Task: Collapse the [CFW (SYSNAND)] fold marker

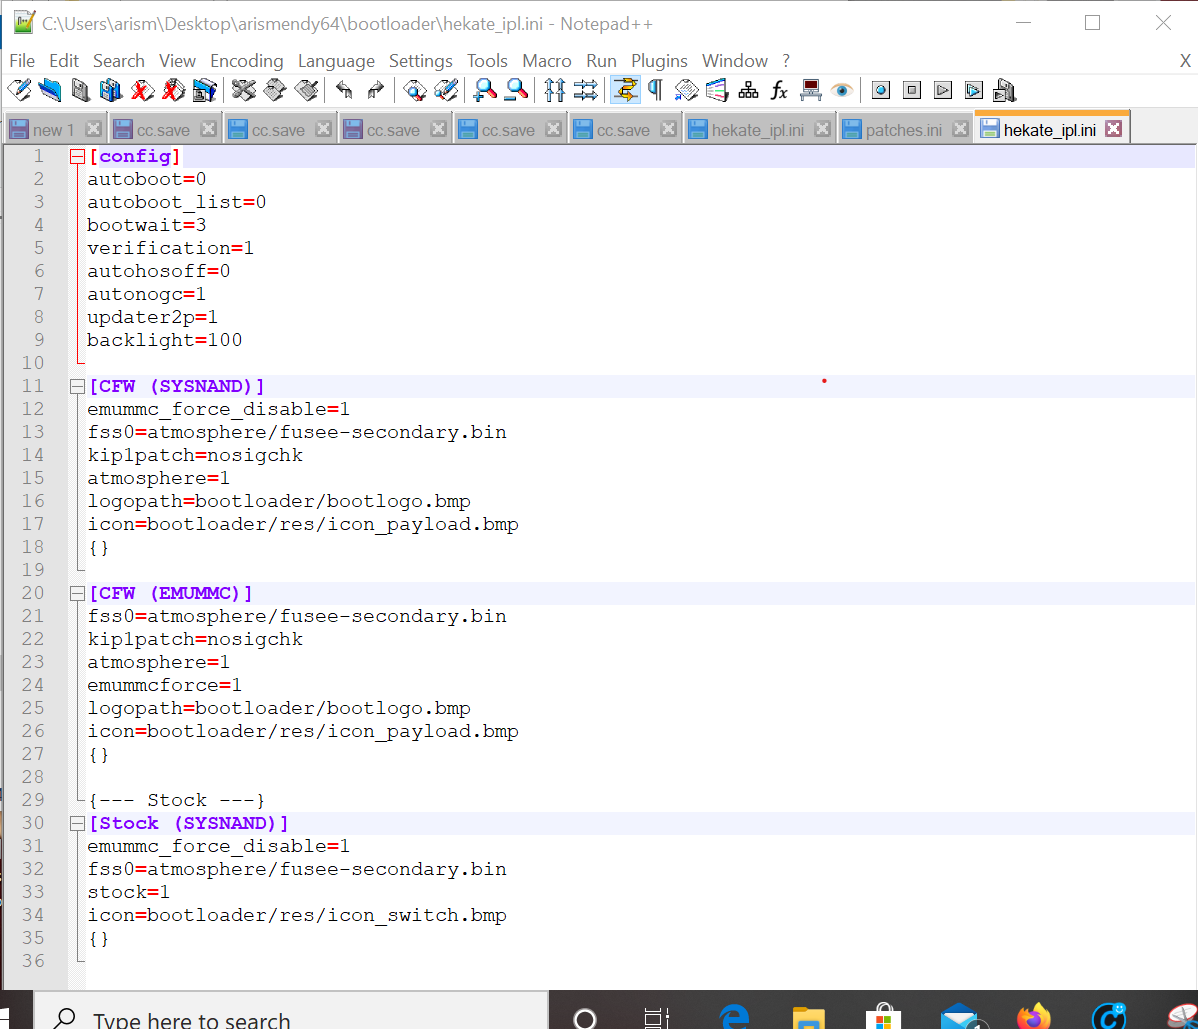Action: 76,387
